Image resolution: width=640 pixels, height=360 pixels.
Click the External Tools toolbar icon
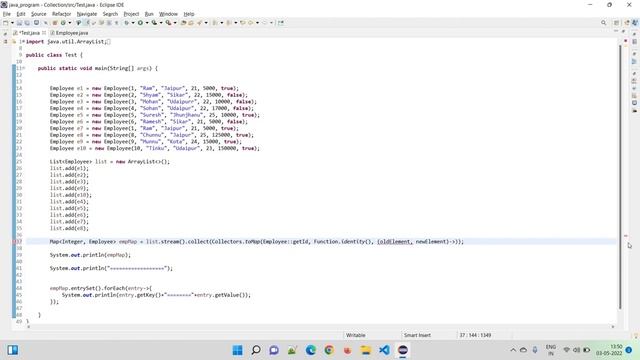click(168, 23)
